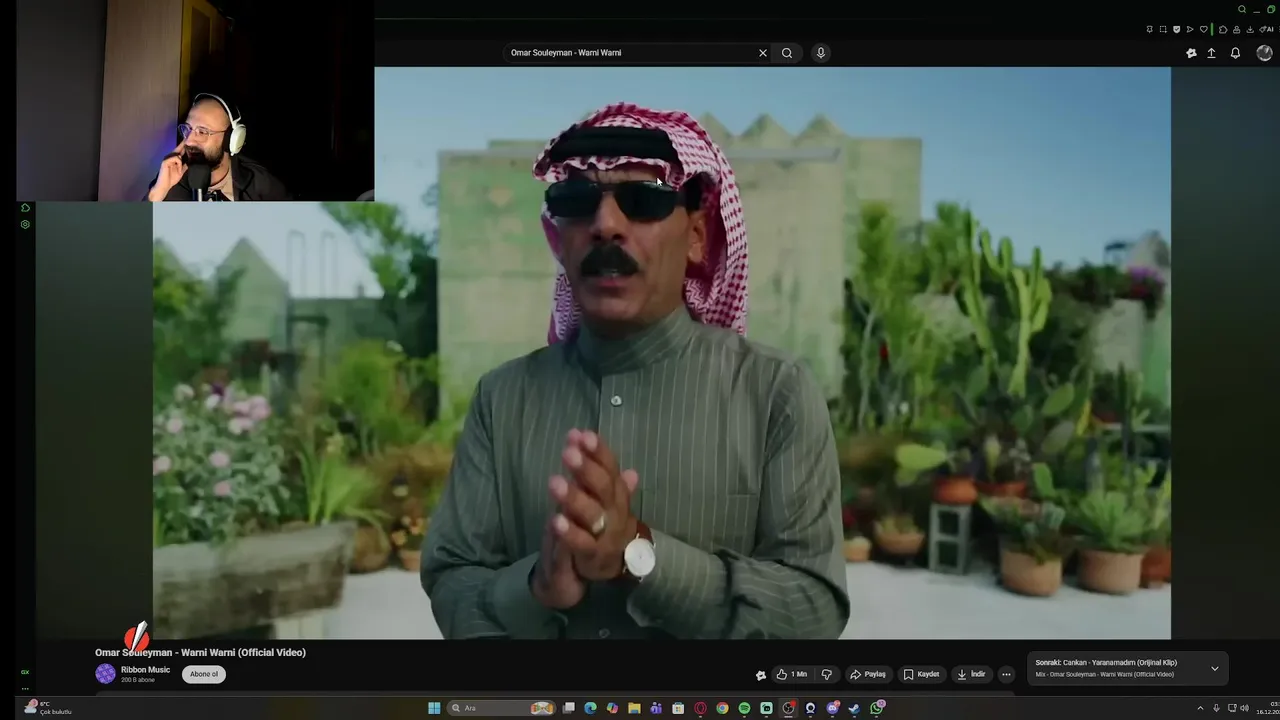1280x720 pixels.
Task: Open File Explorer from taskbar
Action: (x=634, y=708)
